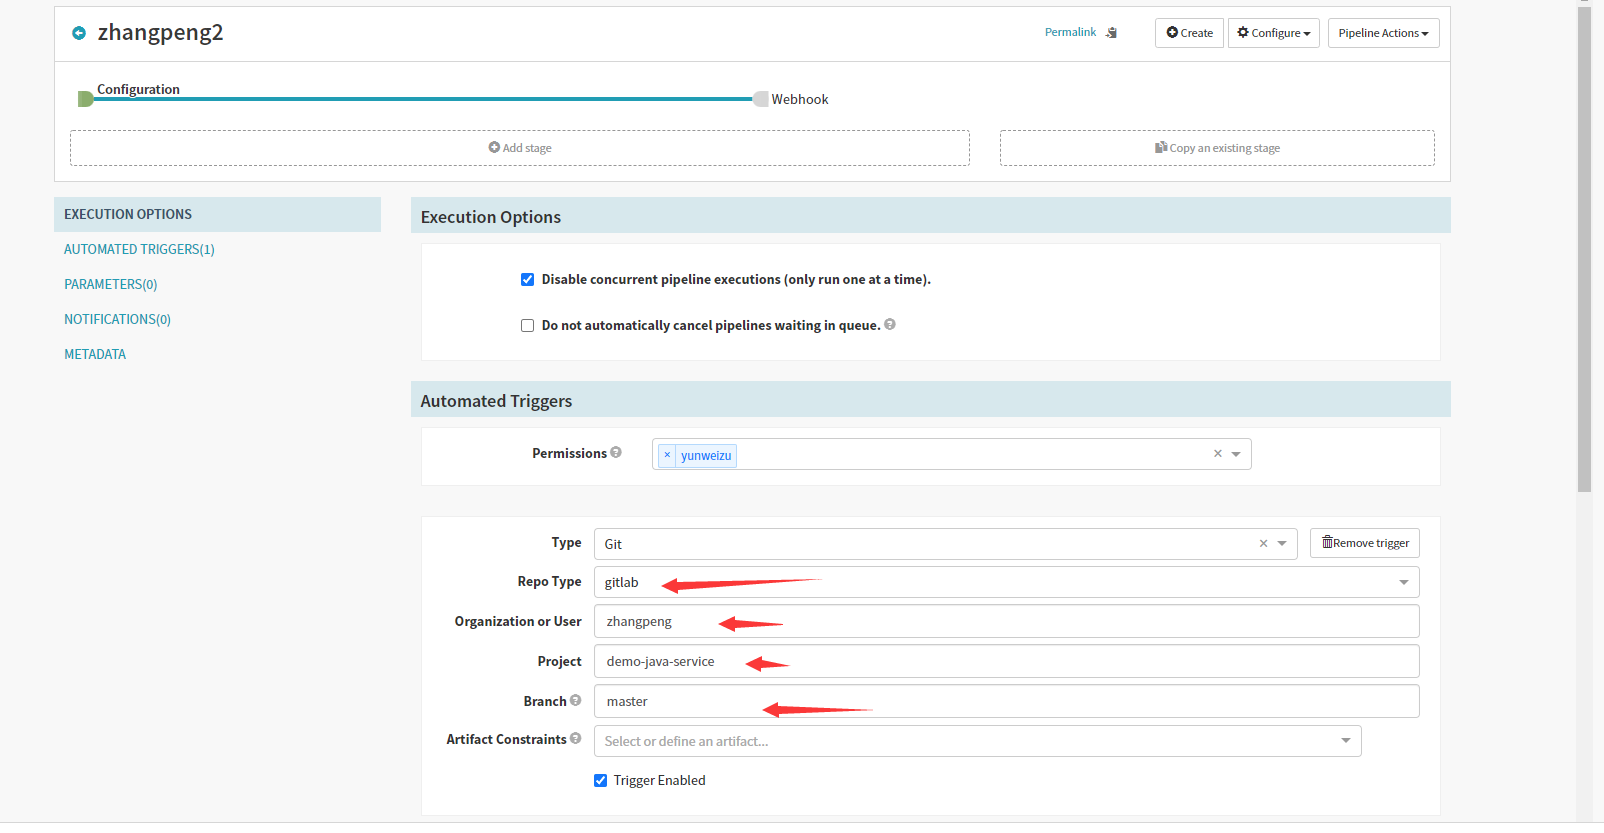Toggle Disable concurrent pipeline executions checkbox
Screen dimensions: 1604x833
(x=527, y=279)
